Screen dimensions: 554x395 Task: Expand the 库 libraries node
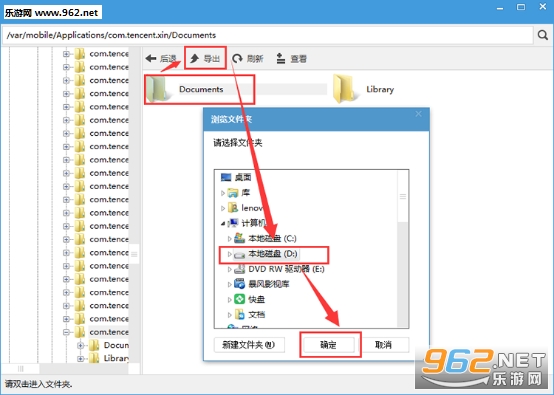(x=223, y=193)
